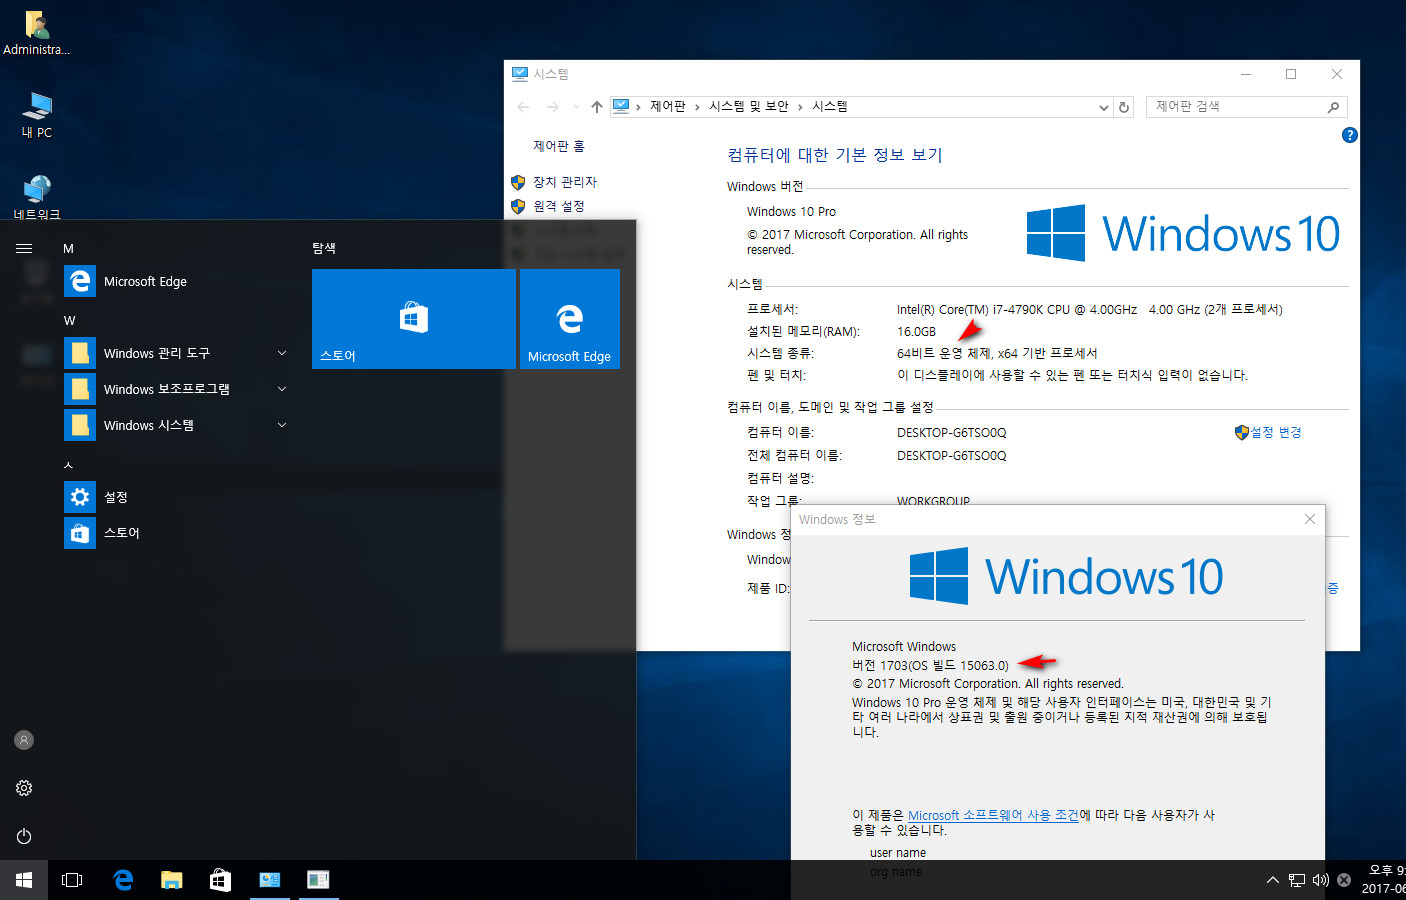The width and height of the screenshot is (1406, 900).
Task: Expand root dropdown beside address bar computer icon
Action: coord(638,107)
